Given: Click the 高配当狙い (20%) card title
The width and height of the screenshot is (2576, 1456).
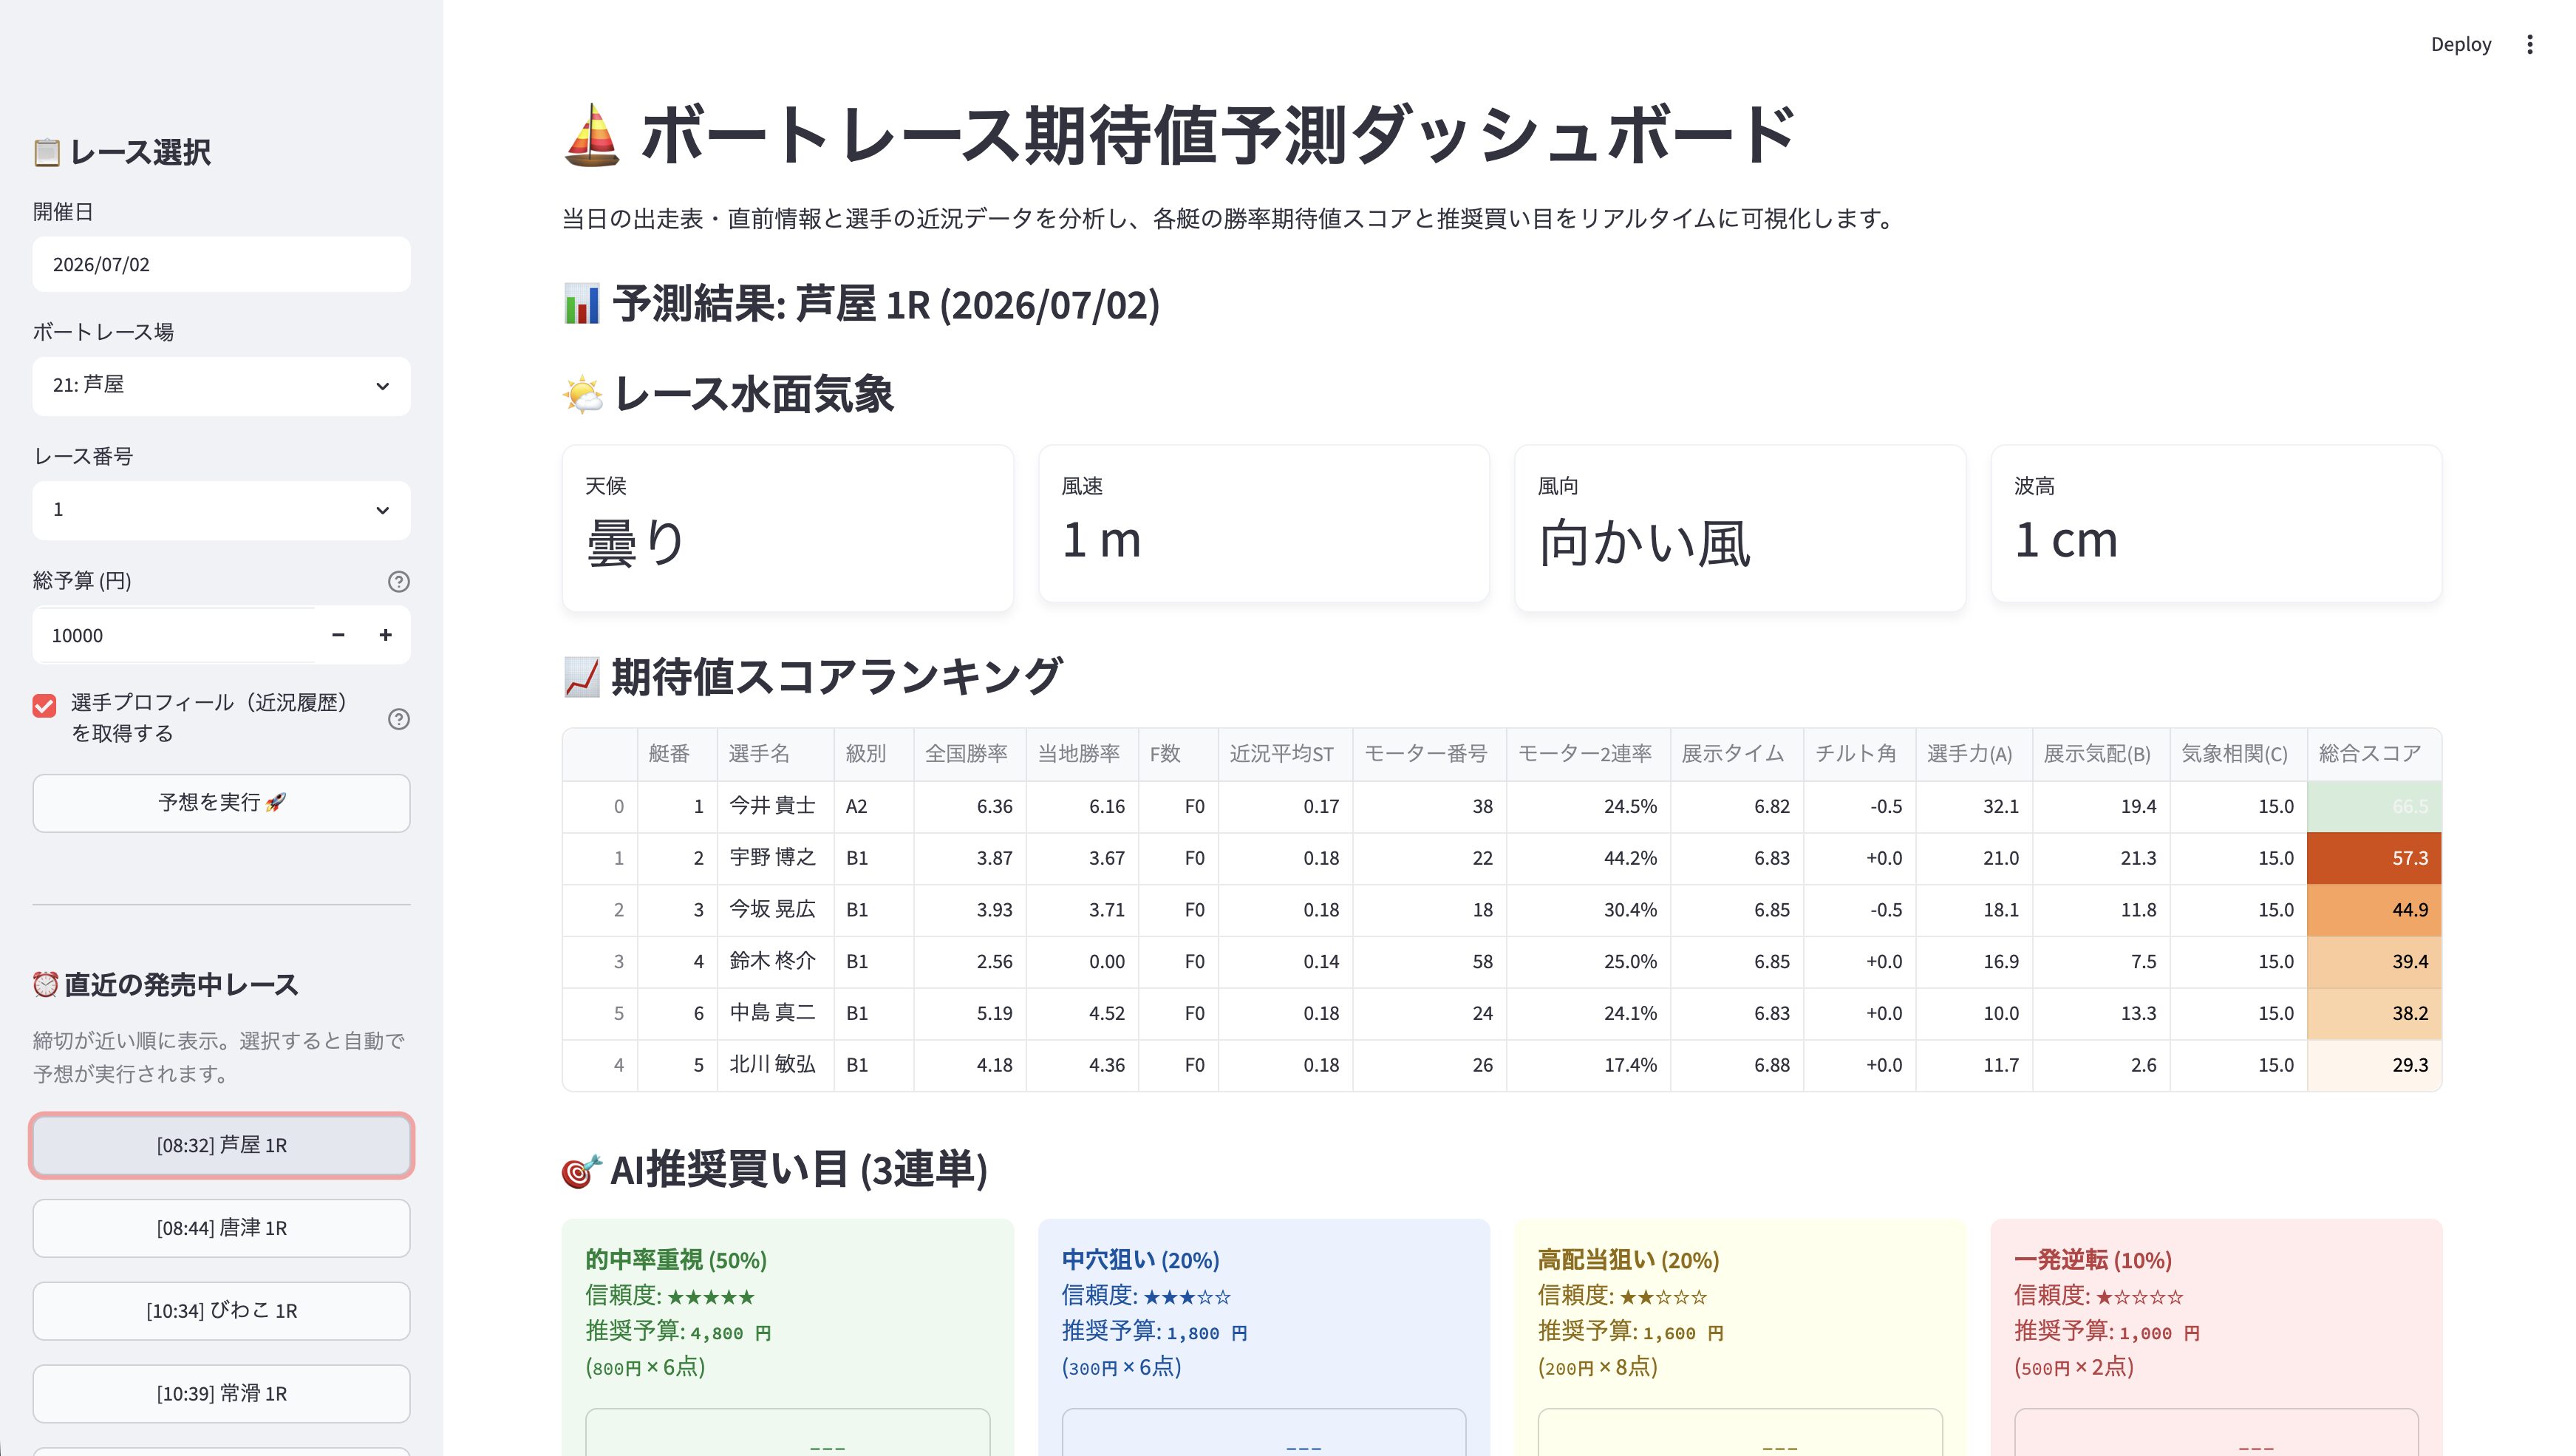Looking at the screenshot, I should [1628, 1260].
